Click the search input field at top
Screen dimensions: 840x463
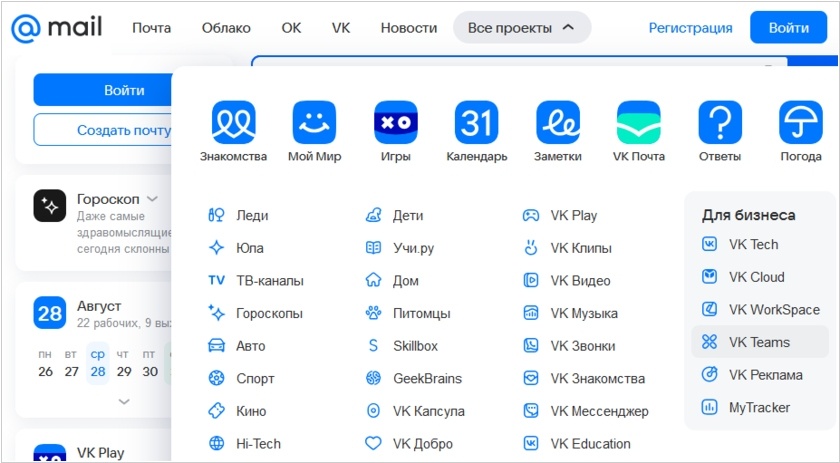[519, 62]
